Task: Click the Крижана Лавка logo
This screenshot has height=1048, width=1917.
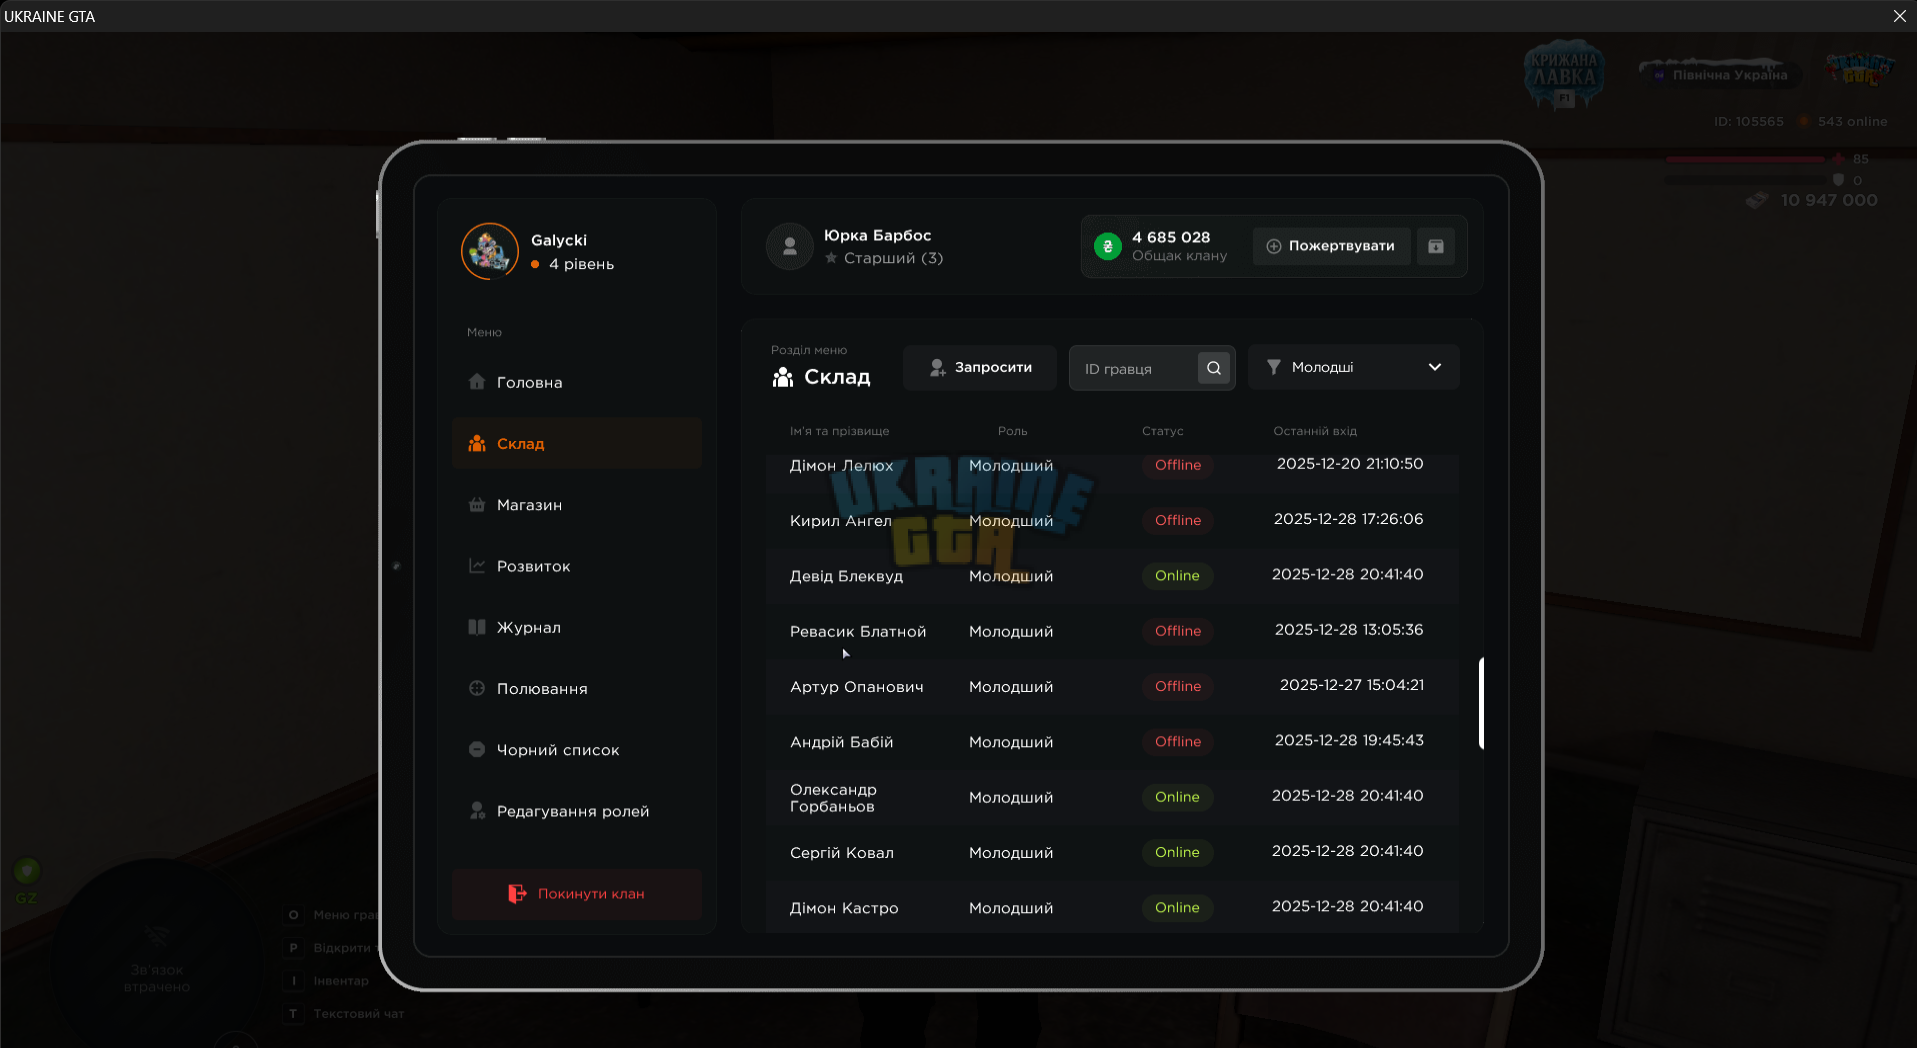Action: [x=1564, y=73]
